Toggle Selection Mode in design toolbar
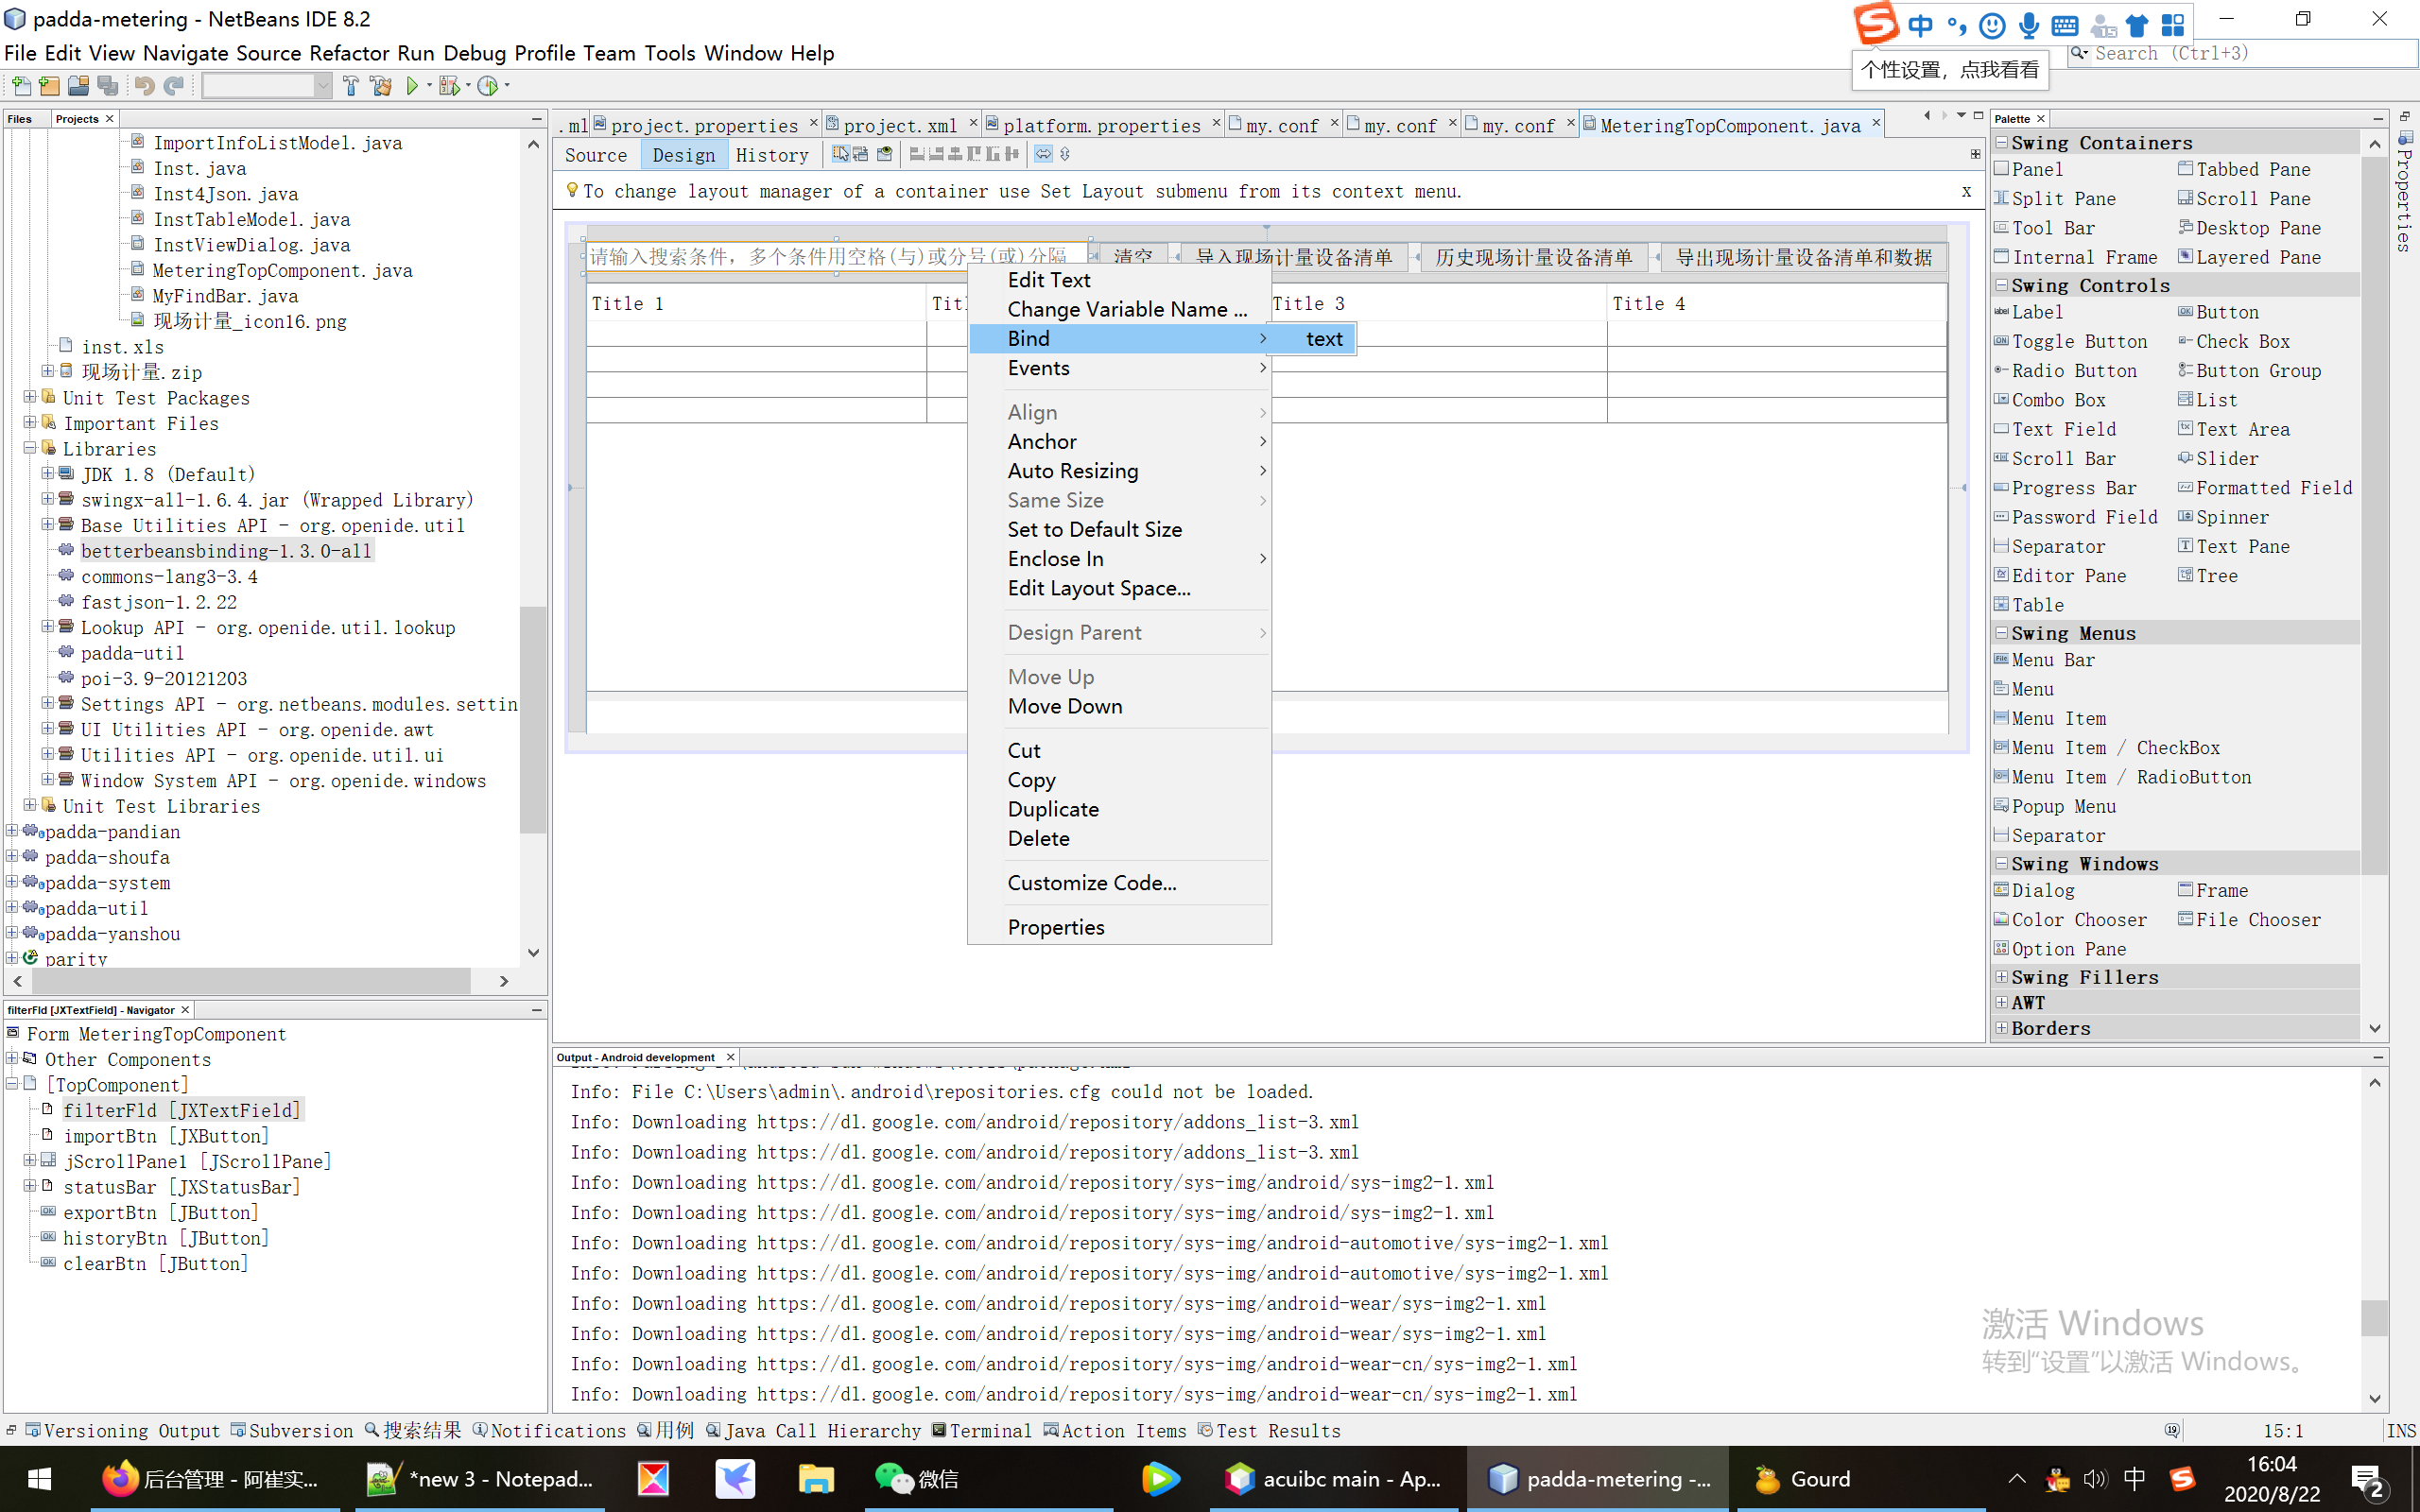Image resolution: width=2420 pixels, height=1512 pixels. 840,154
